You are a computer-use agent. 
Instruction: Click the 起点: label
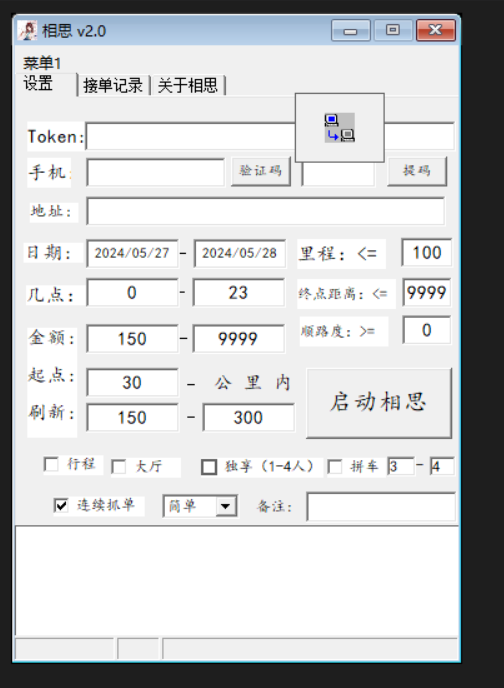[x=51, y=375]
